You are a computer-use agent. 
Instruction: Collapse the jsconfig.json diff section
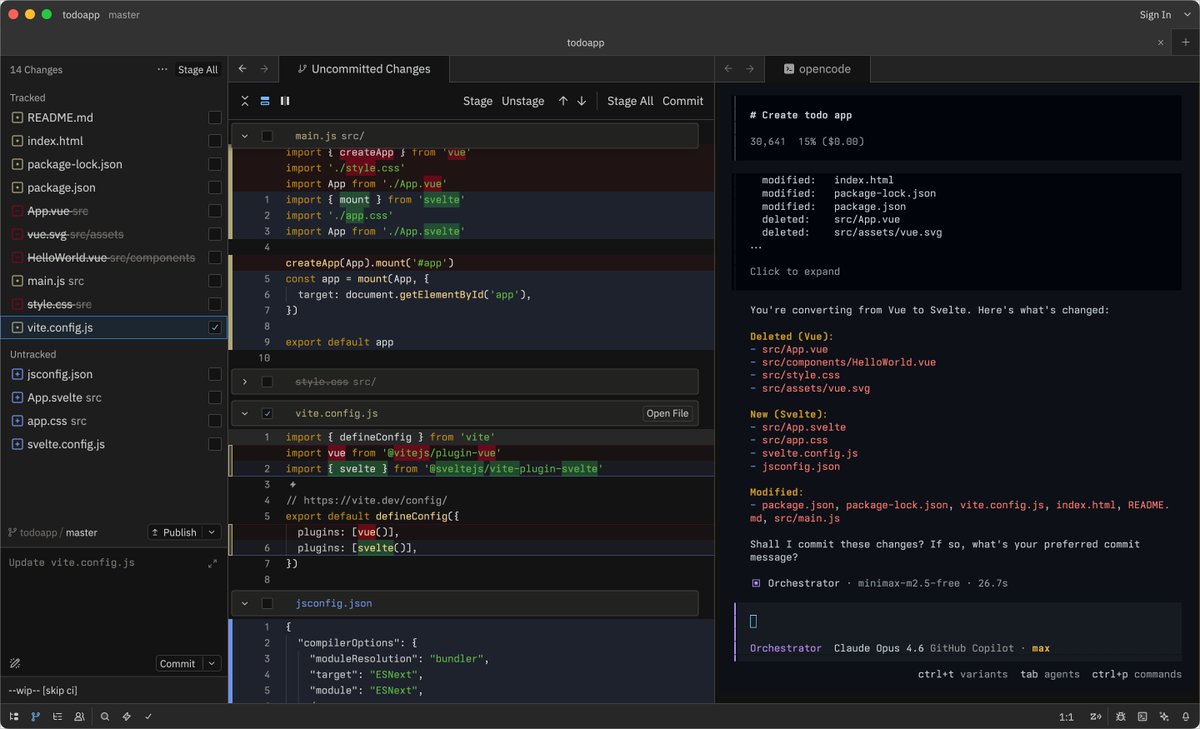point(245,603)
